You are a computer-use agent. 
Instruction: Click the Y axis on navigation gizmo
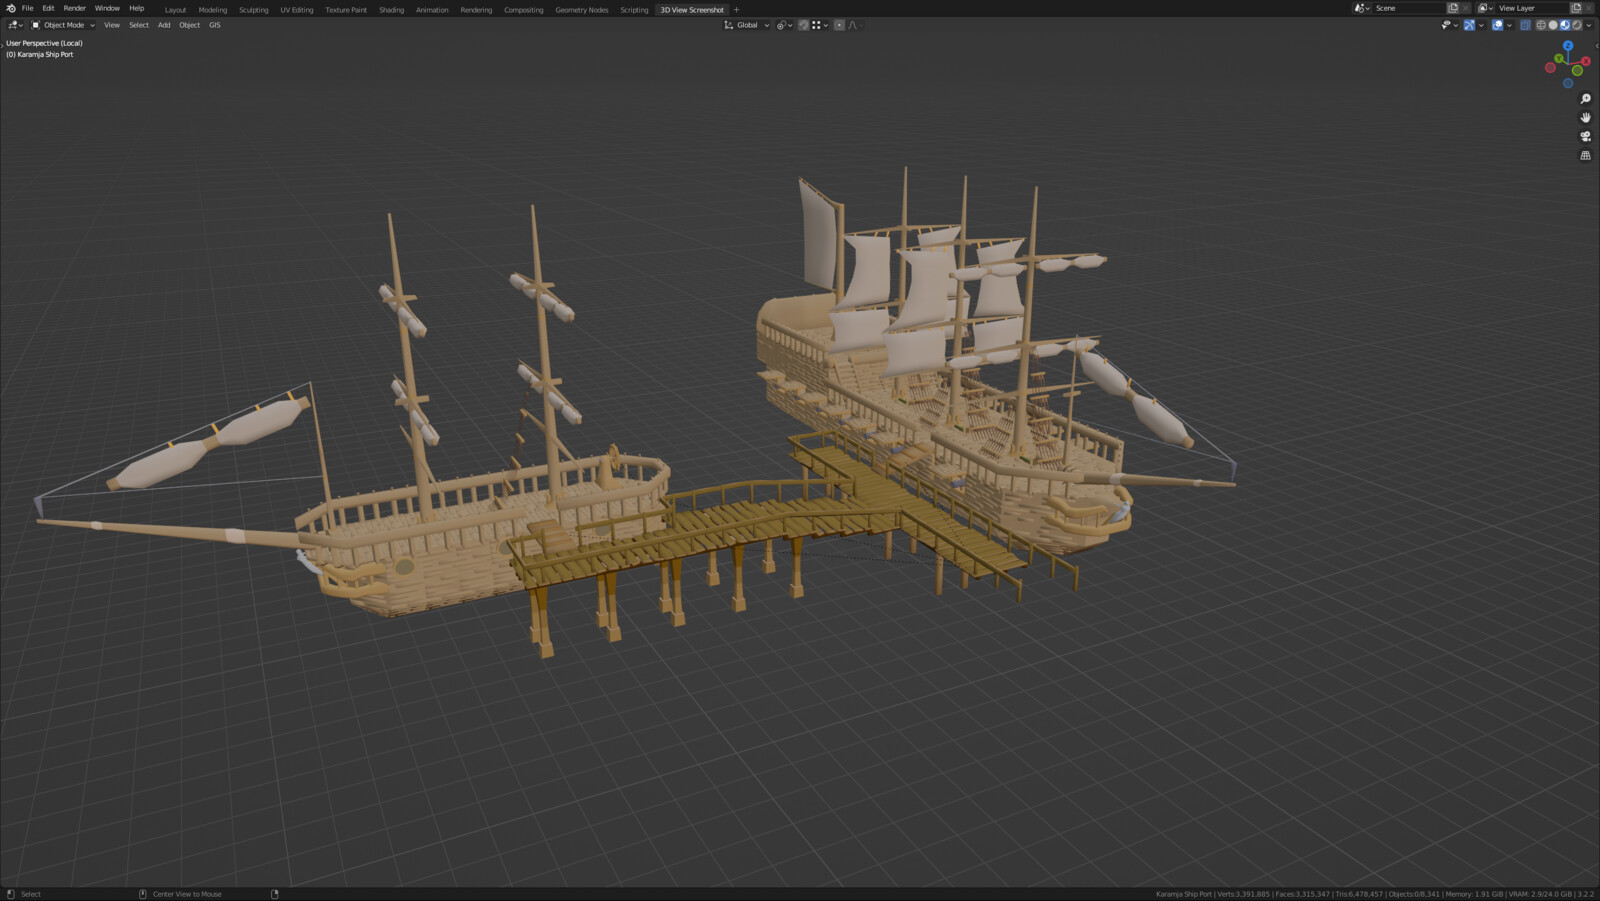click(x=1559, y=59)
